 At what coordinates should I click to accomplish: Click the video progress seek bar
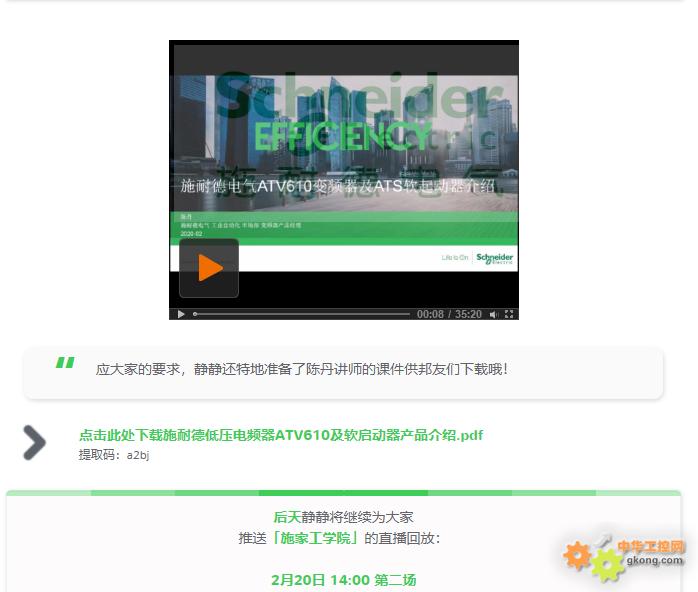[x=300, y=314]
